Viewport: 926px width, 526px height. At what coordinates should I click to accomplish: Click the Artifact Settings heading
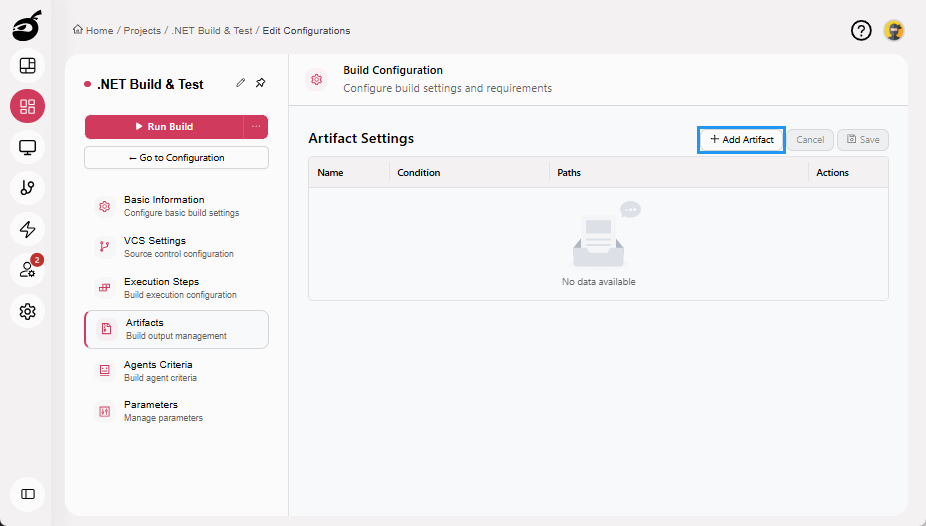coord(361,138)
